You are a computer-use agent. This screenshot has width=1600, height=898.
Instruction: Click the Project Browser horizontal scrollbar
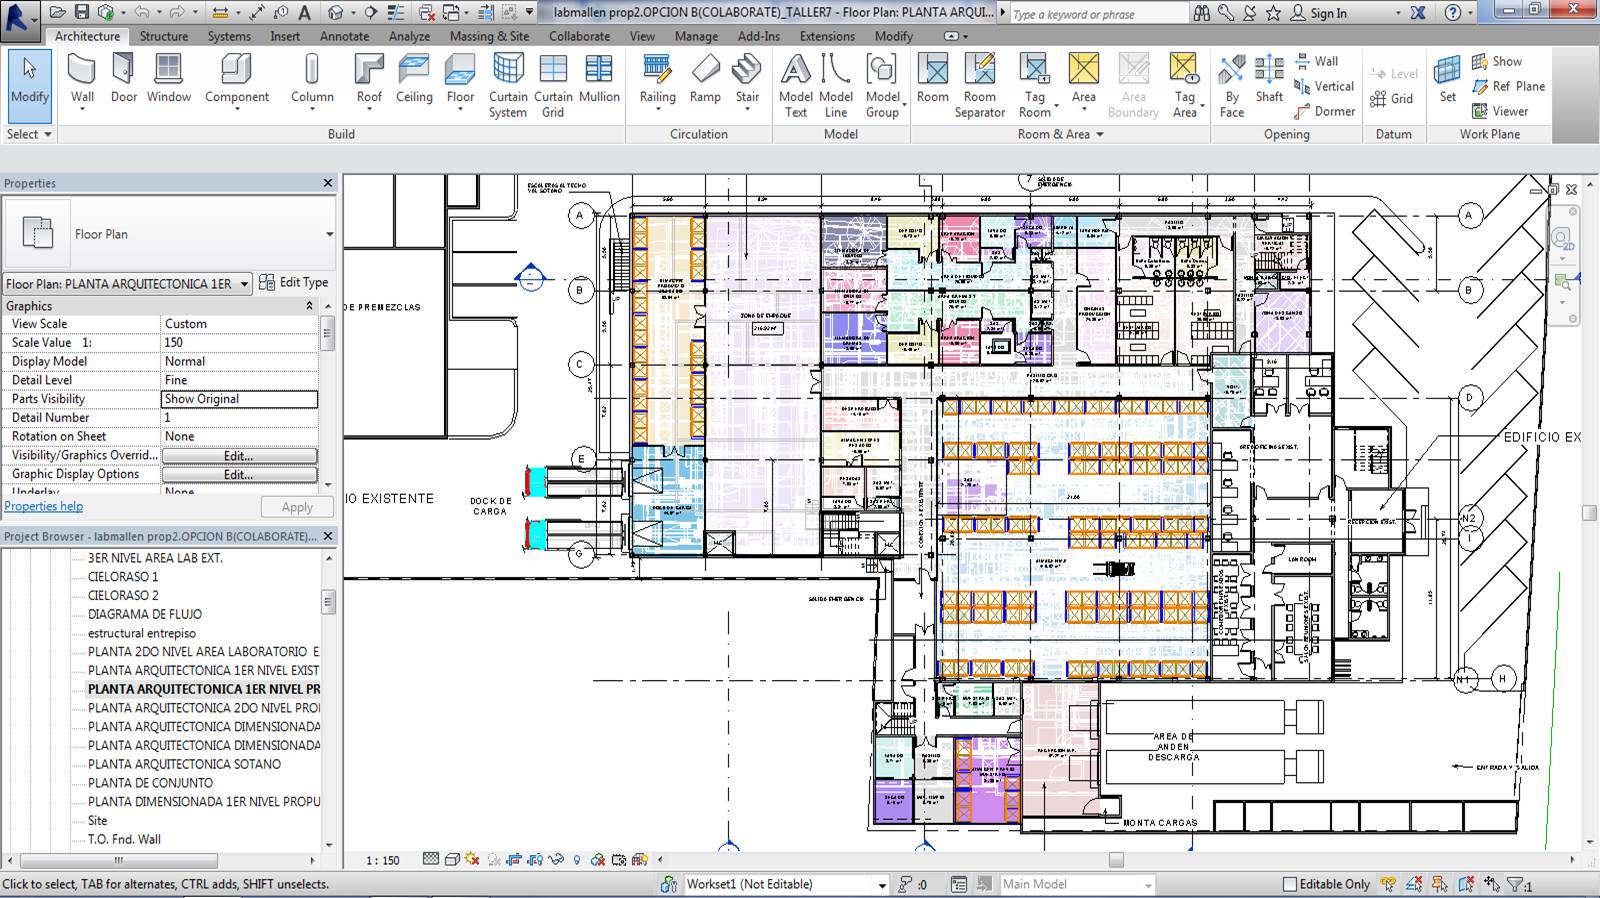119,860
